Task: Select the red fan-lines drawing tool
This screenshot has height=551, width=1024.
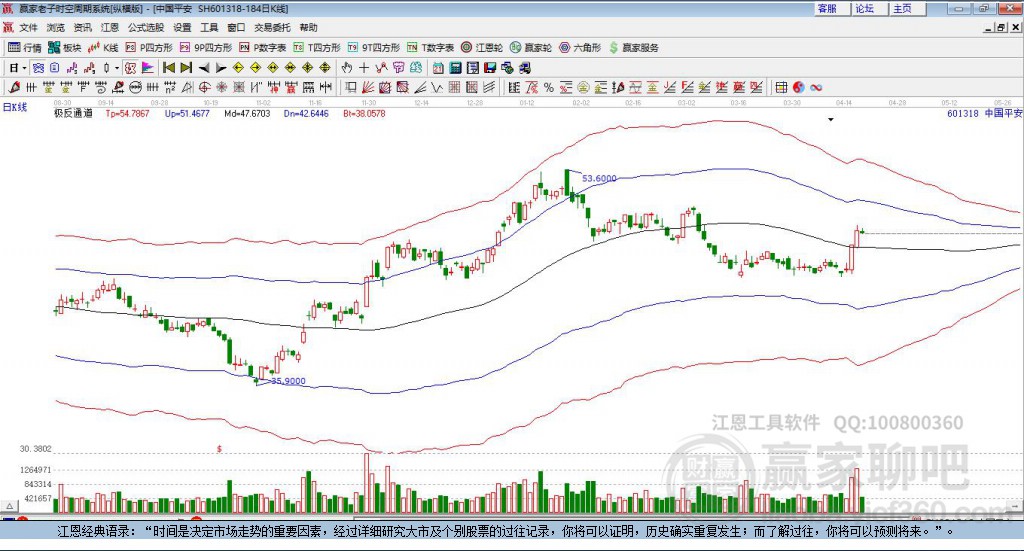Action: tap(368, 87)
